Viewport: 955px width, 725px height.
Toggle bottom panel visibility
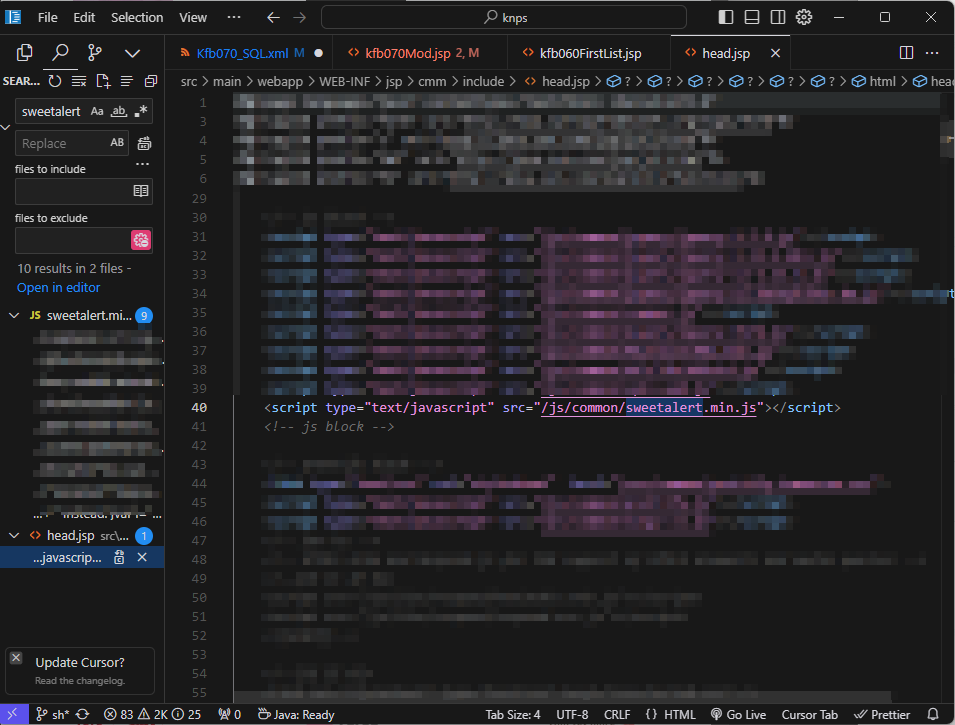[752, 17]
